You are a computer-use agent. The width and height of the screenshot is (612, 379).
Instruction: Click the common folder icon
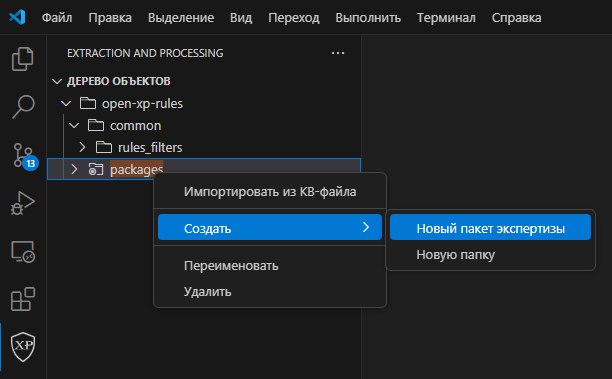(x=96, y=125)
